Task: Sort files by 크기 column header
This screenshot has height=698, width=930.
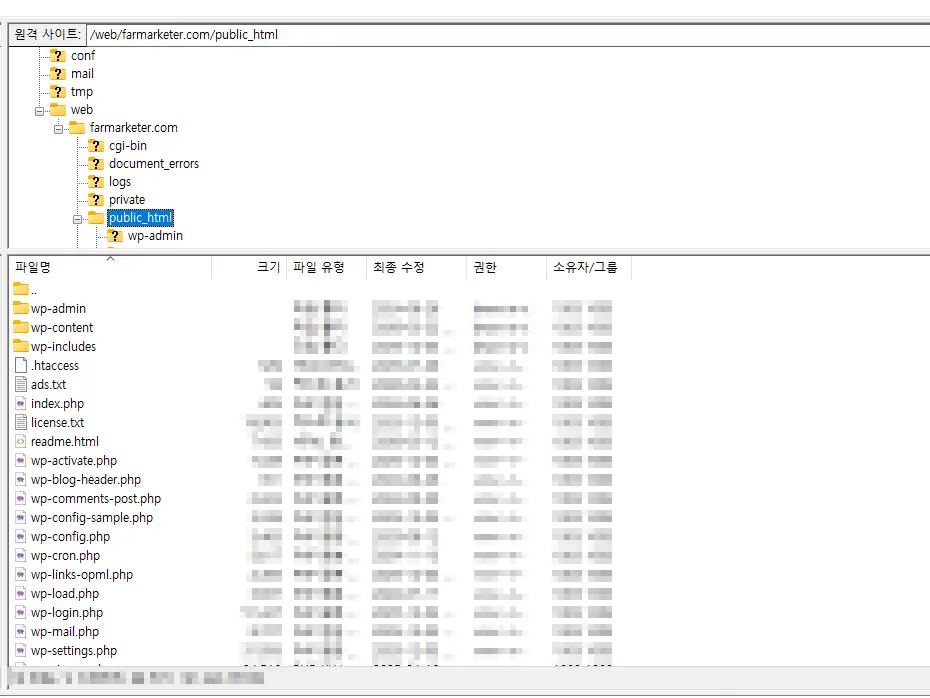Action: pyautogui.click(x=268, y=268)
